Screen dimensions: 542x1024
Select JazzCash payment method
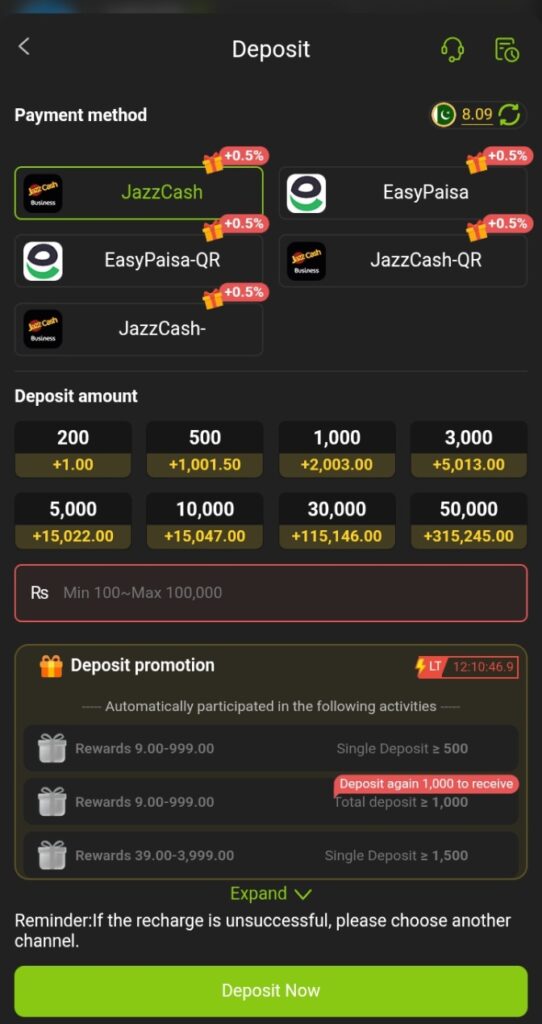coord(139,193)
